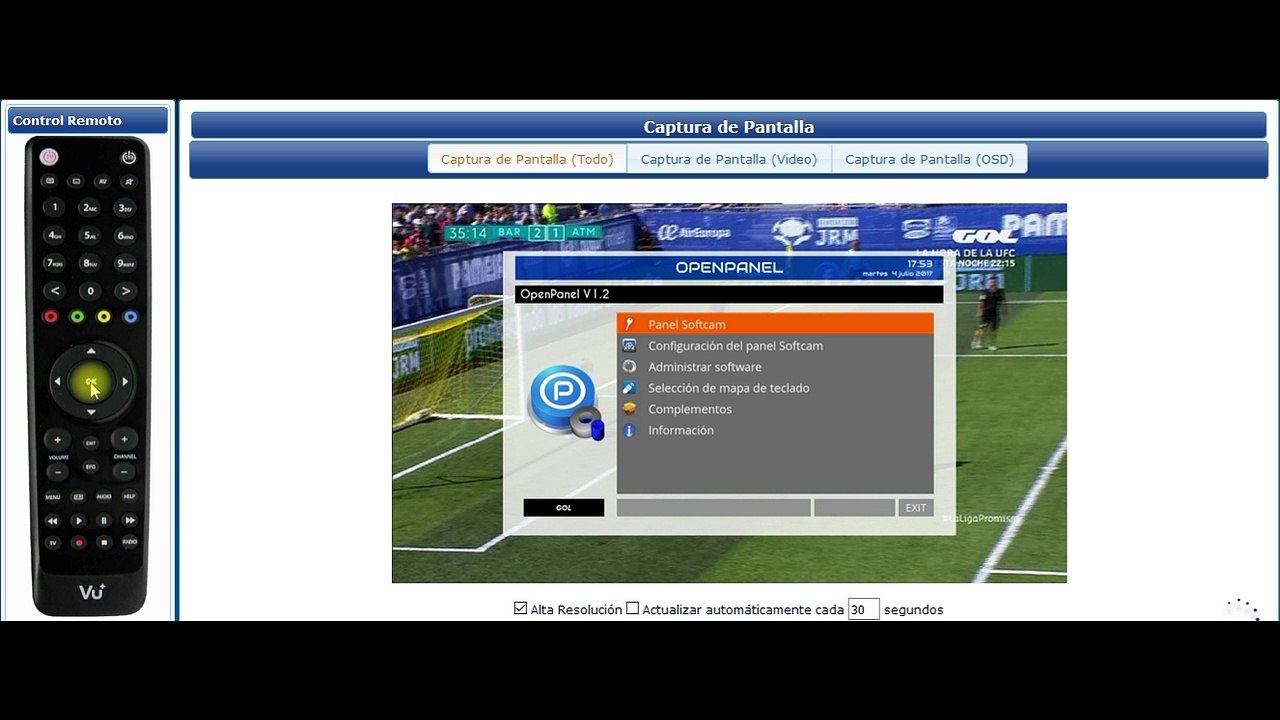Click number 2 ABC on the remote
The width and height of the screenshot is (1280, 720).
click(x=90, y=208)
